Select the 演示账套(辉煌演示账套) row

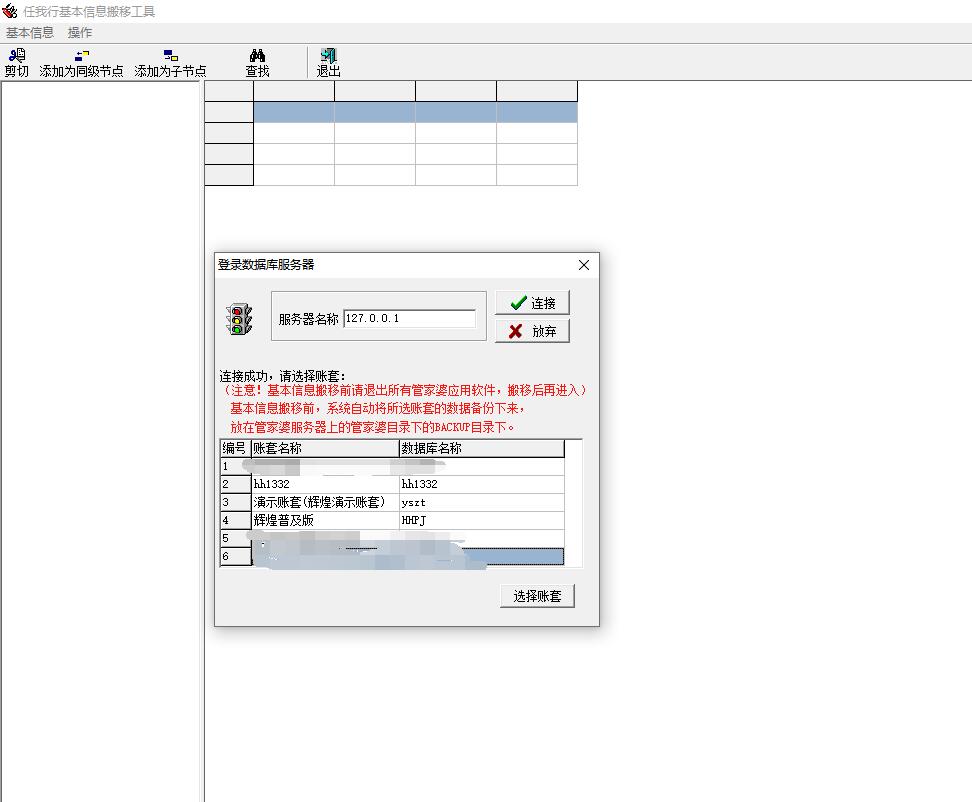pos(325,502)
